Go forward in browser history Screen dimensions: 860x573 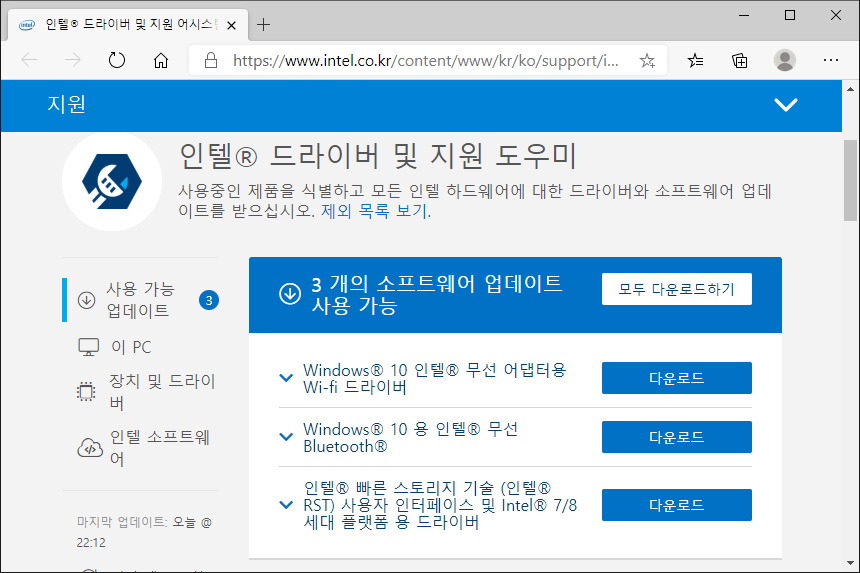tap(73, 60)
